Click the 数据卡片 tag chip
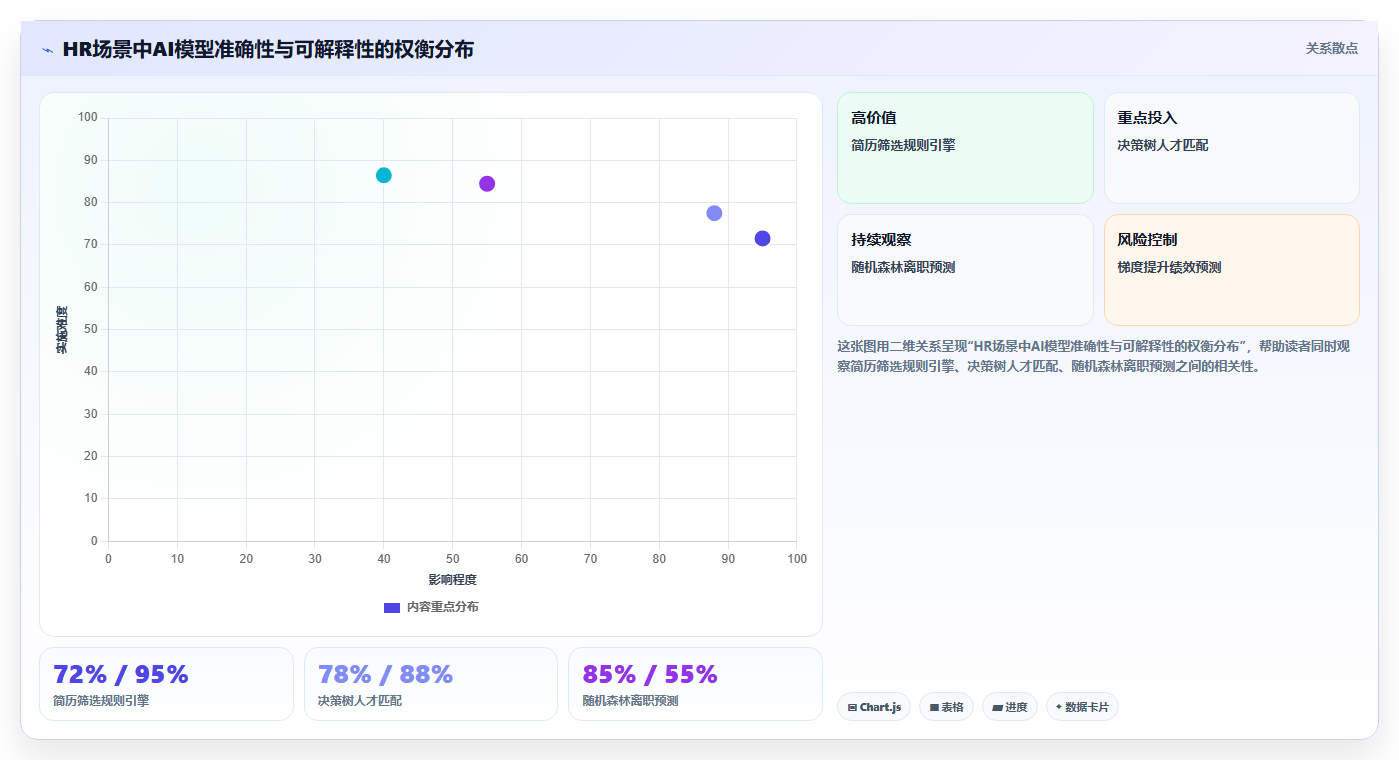This screenshot has width=1399, height=760. (x=1082, y=707)
